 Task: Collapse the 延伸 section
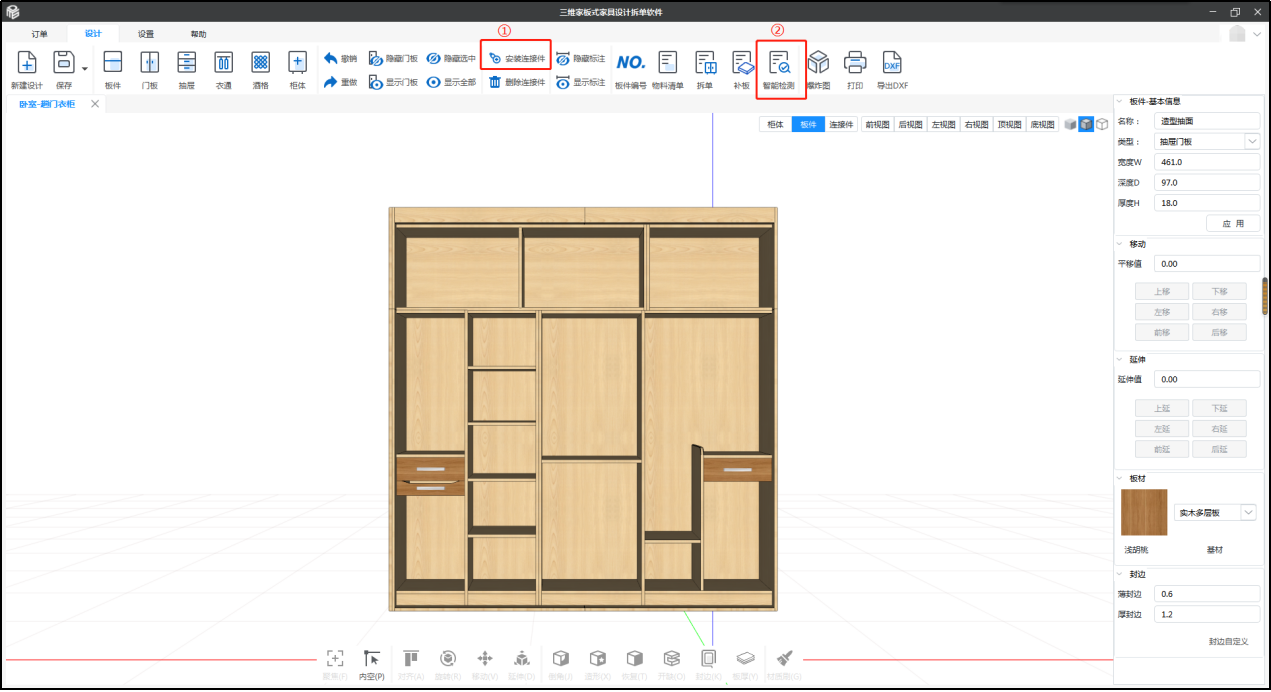point(1120,359)
